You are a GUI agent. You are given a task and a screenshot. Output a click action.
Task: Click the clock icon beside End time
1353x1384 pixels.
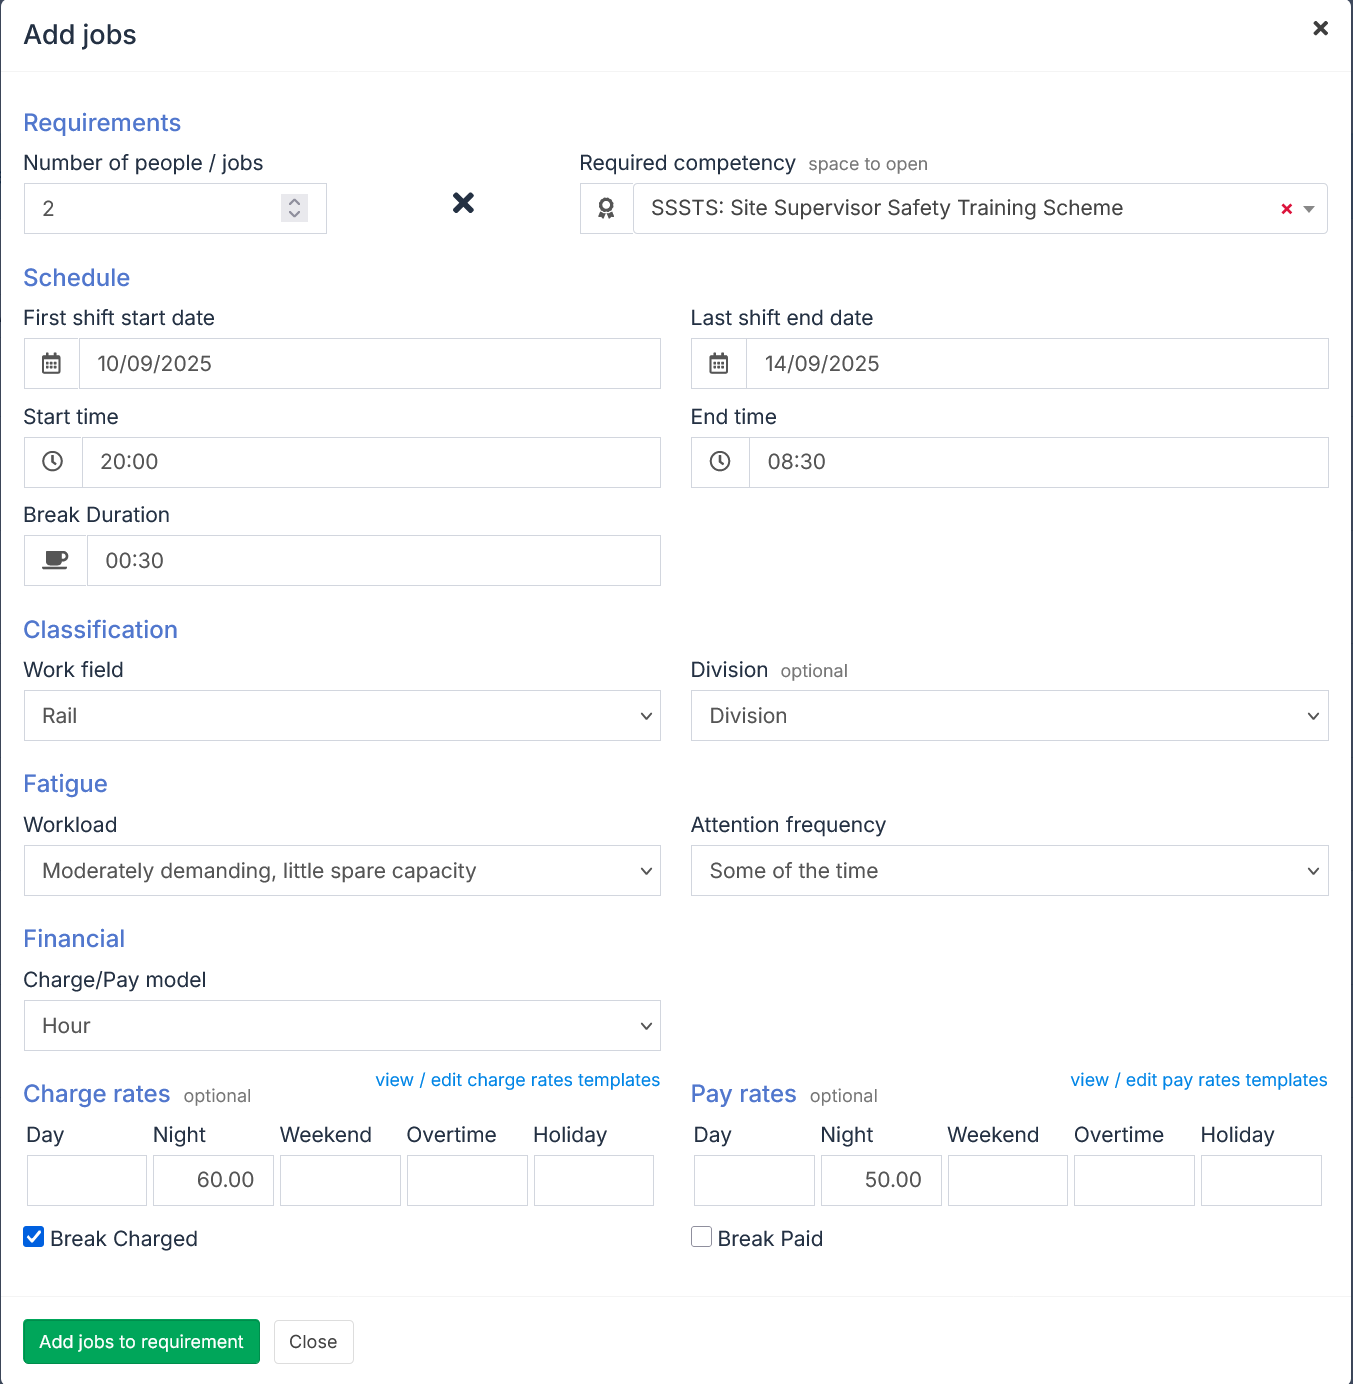click(x=720, y=462)
